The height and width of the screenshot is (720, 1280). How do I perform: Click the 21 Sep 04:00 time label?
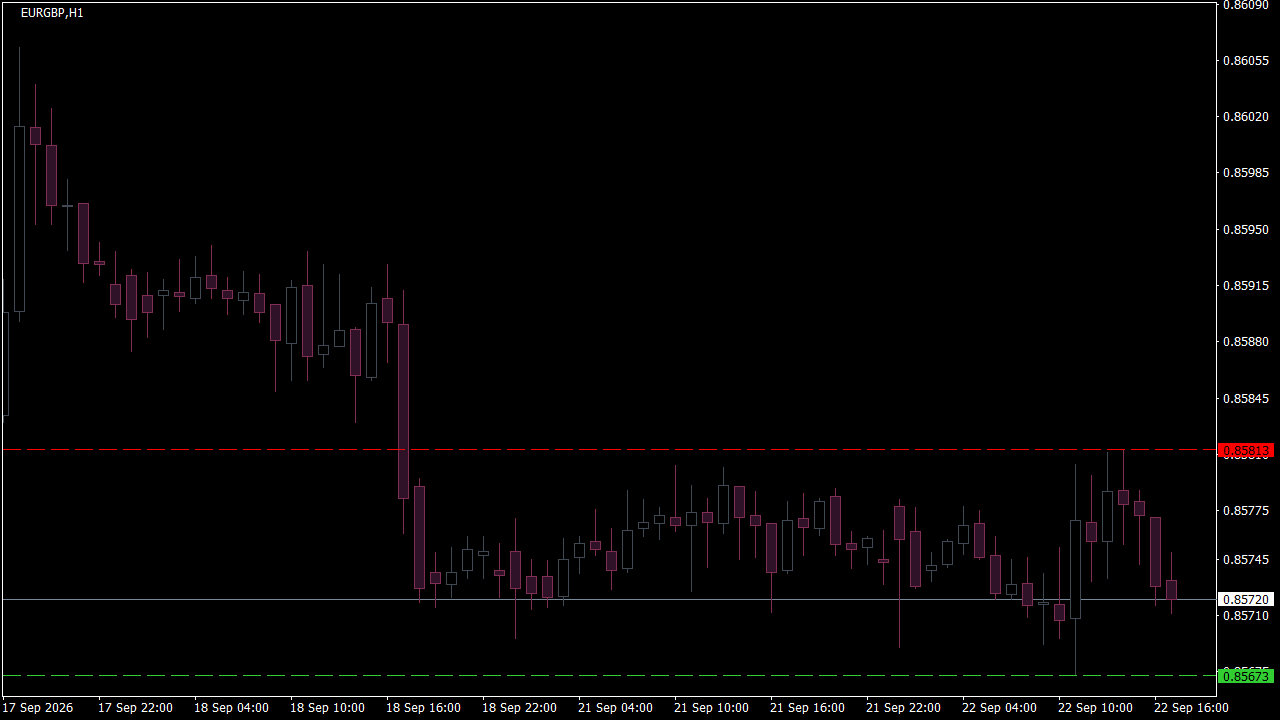pos(615,708)
